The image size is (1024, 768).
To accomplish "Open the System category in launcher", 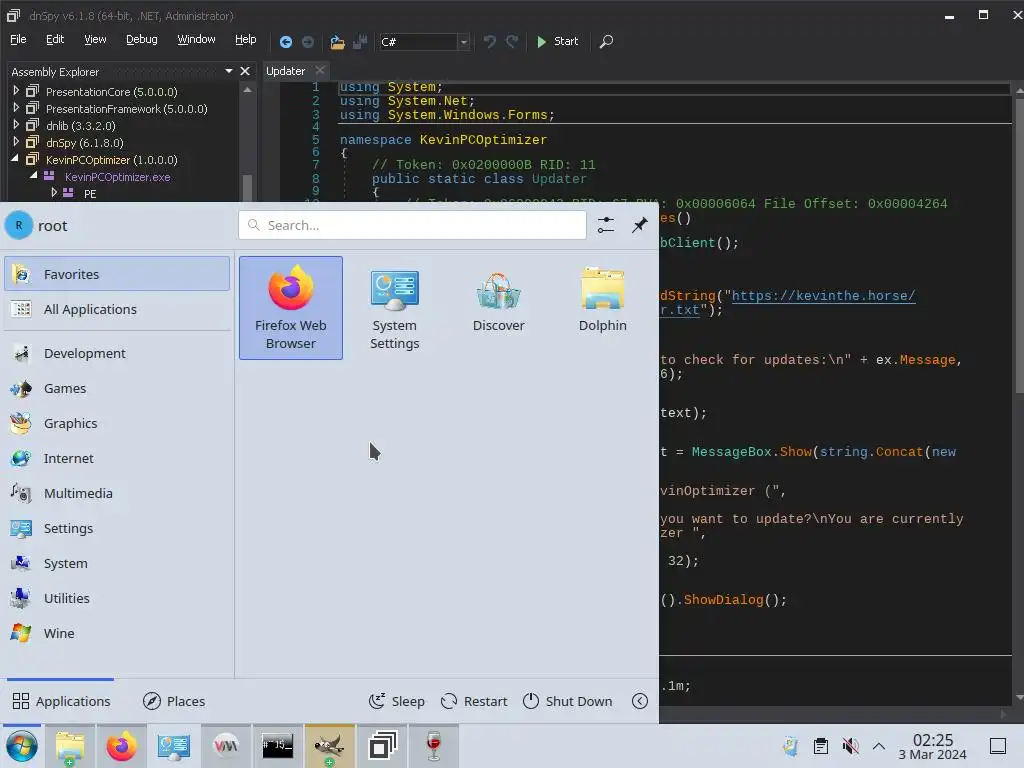I will point(117,563).
